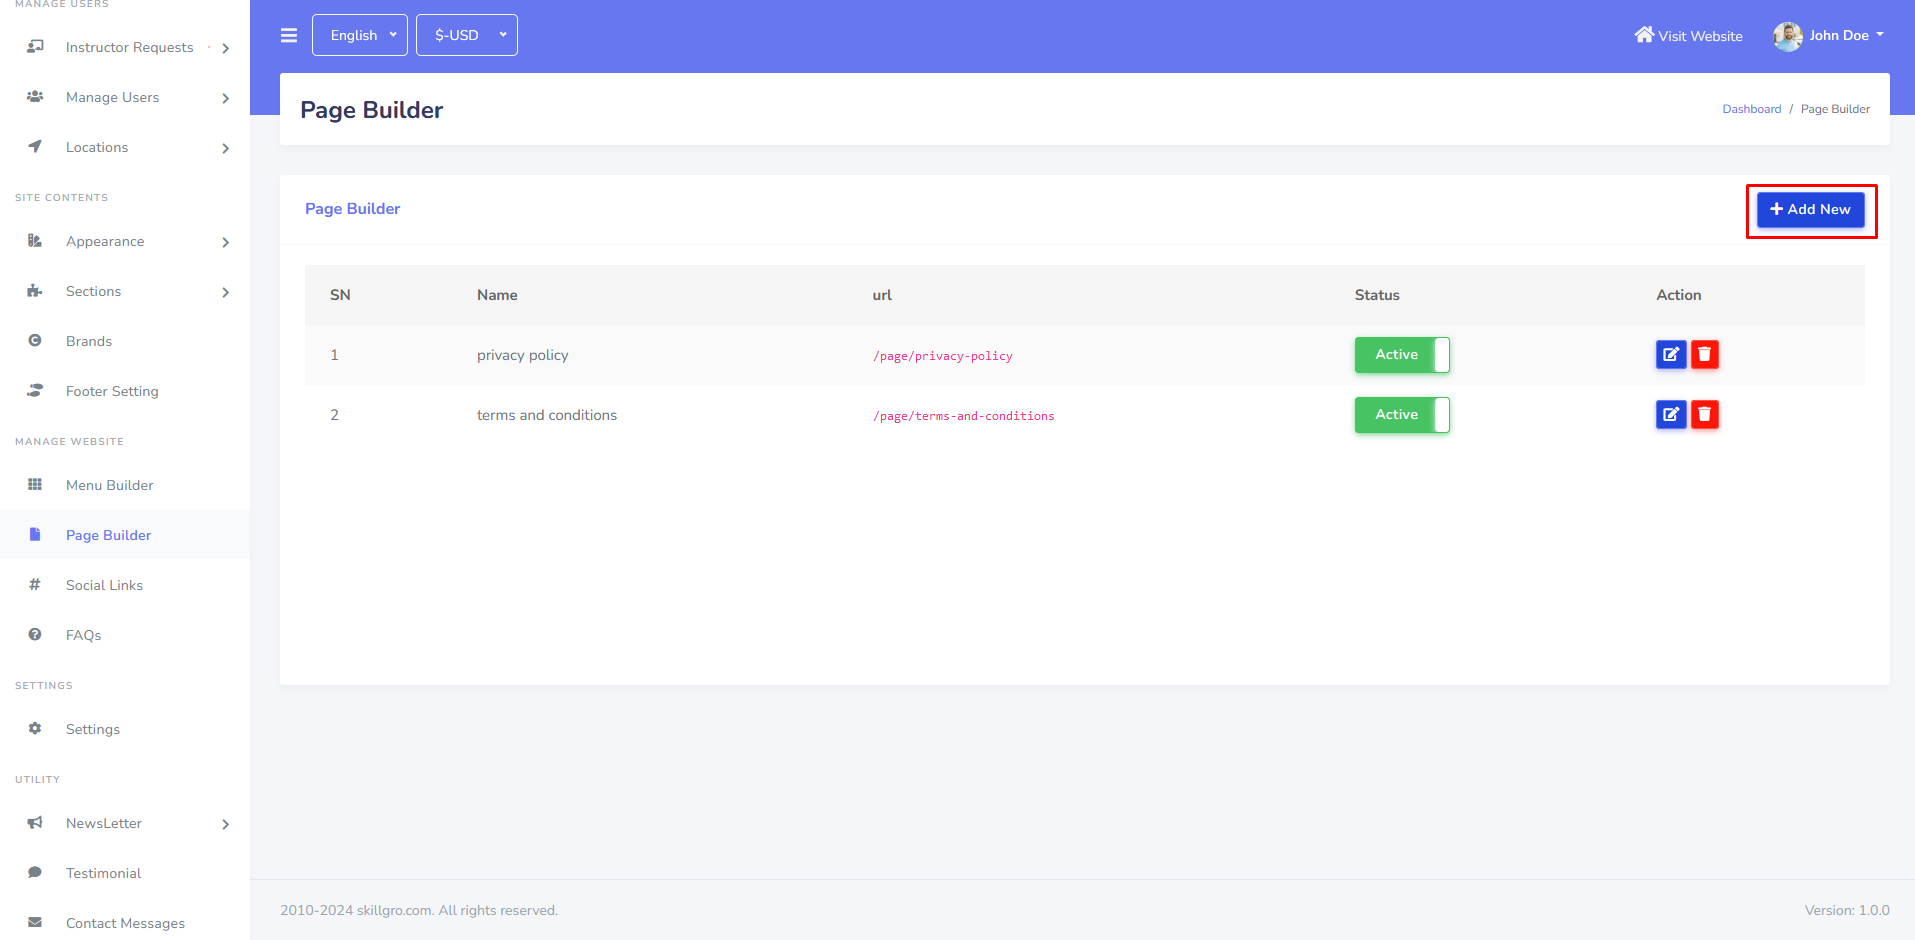Viewport: 1915px width, 940px height.
Task: Open the $-USD currency dropdown
Action: click(467, 35)
